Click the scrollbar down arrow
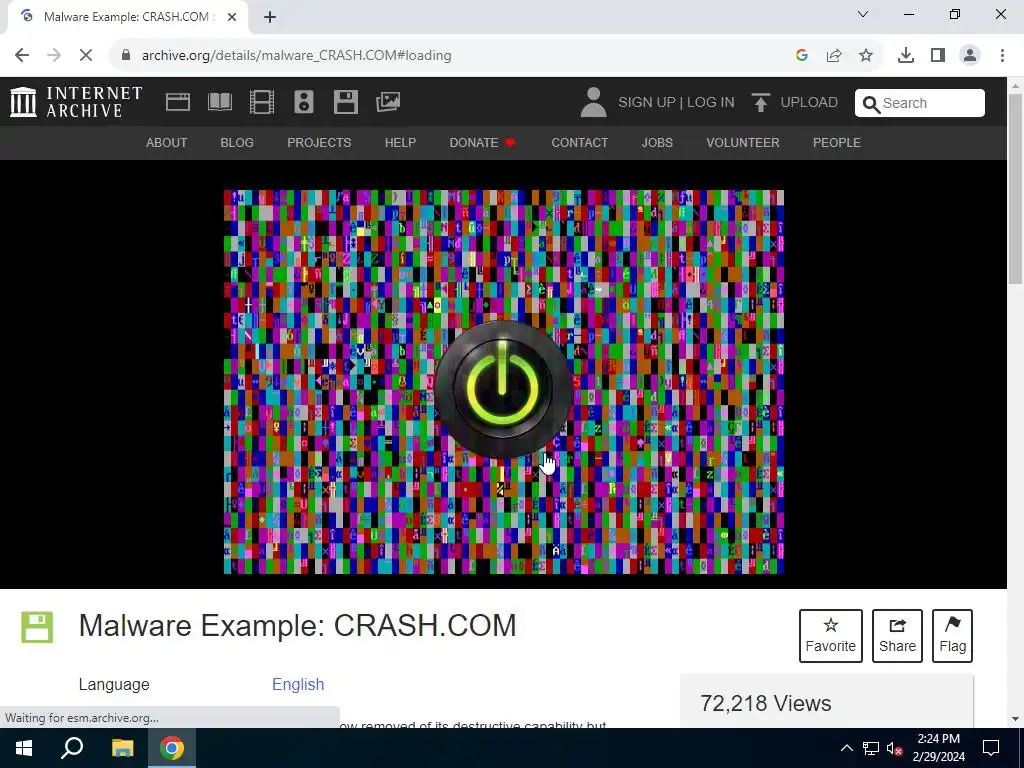Viewport: 1024px width, 768px height. (x=1015, y=719)
